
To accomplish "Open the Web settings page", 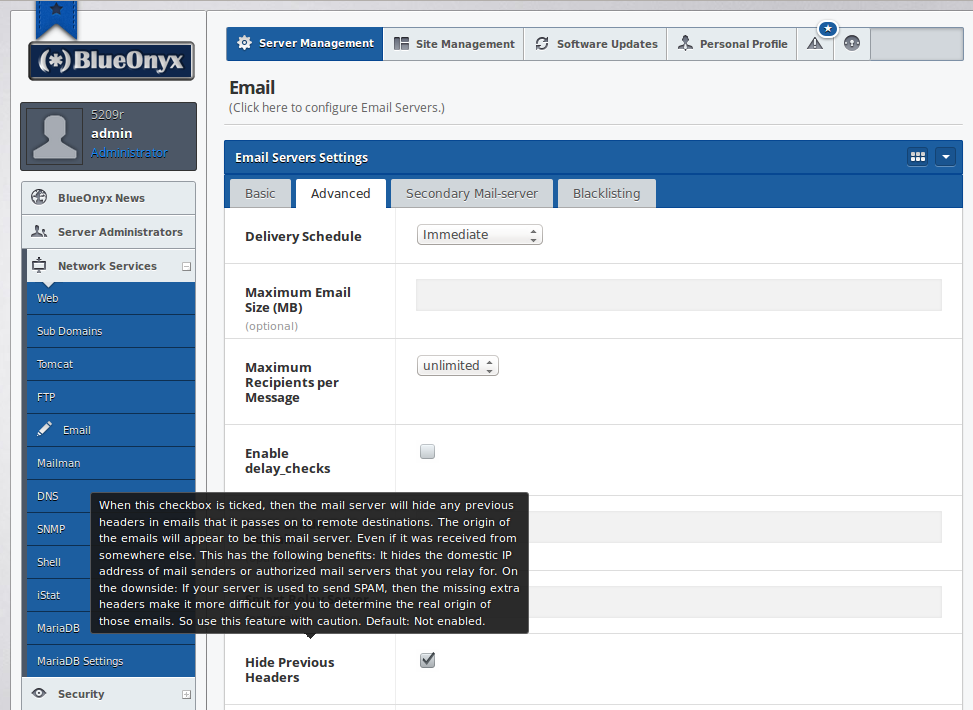I will click(x=111, y=298).
